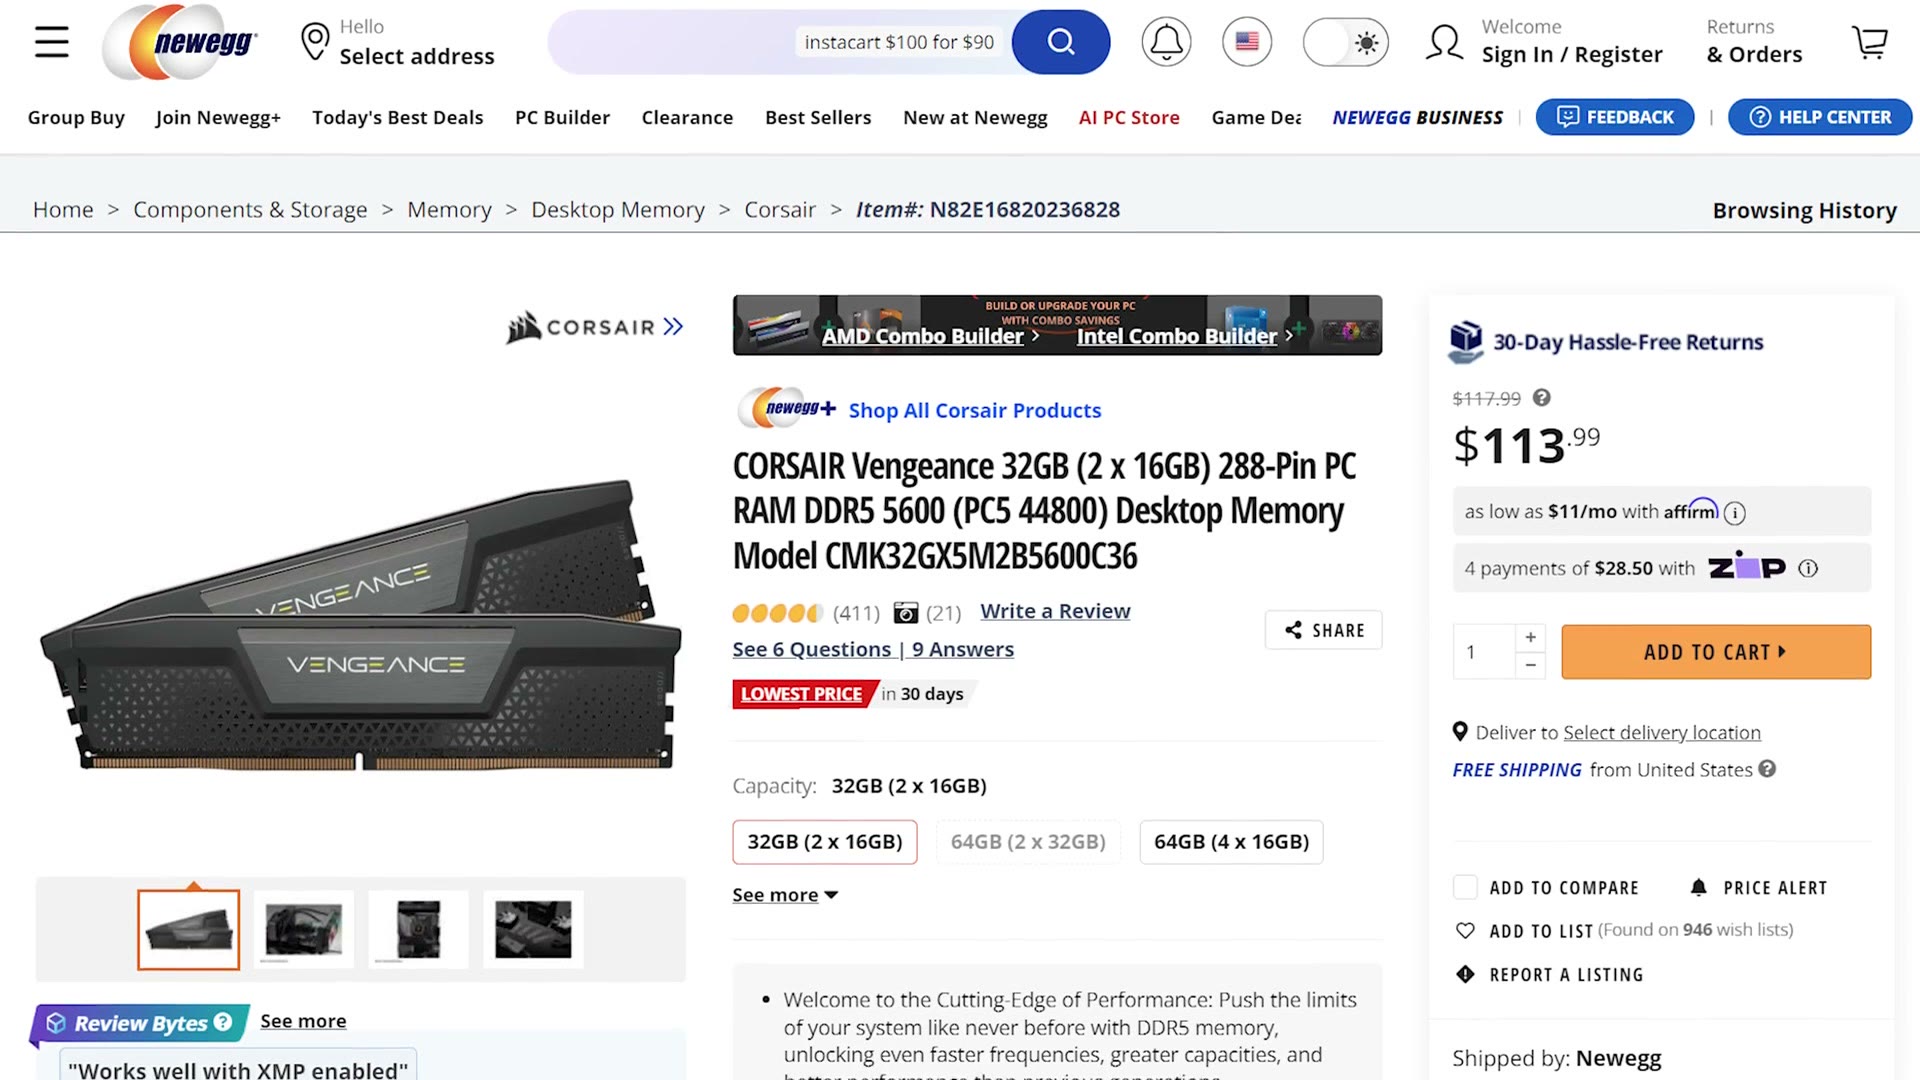Open Best Sellers
The width and height of the screenshot is (1920, 1080).
coord(818,117)
